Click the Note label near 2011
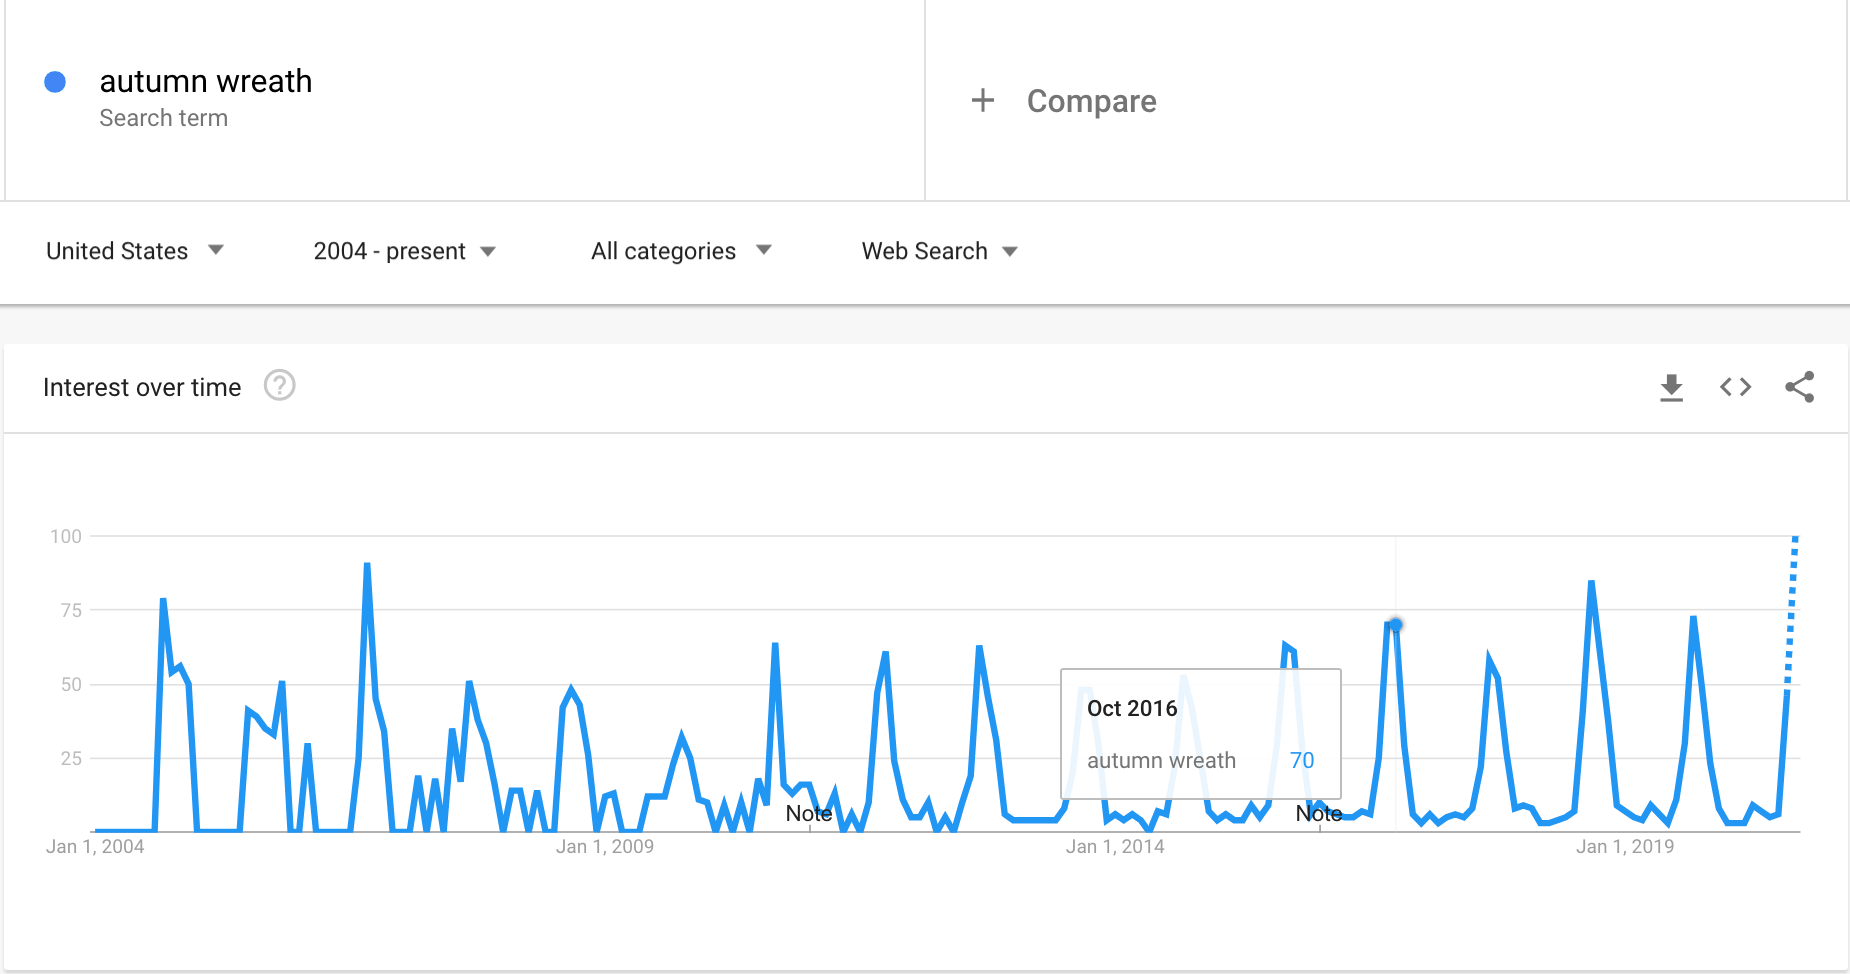The width and height of the screenshot is (1850, 974). coord(808,814)
